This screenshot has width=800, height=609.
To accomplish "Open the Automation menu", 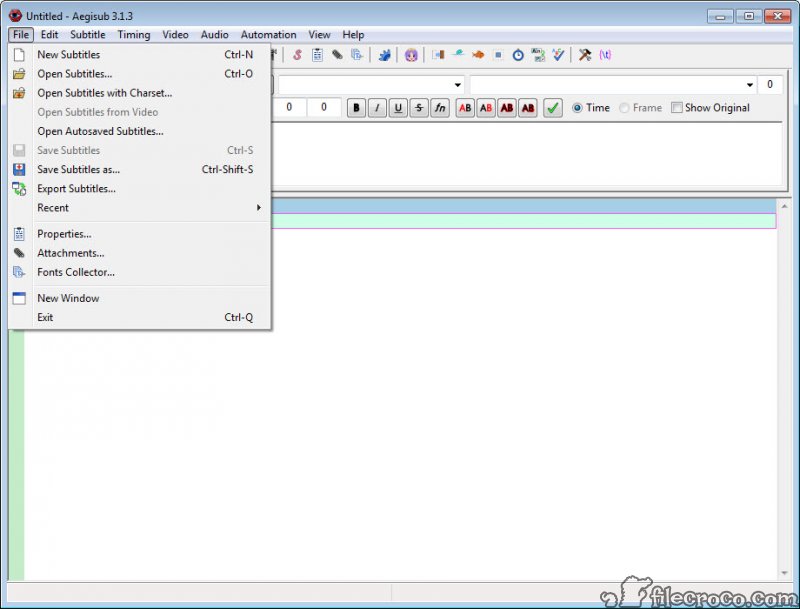I will click(x=268, y=35).
